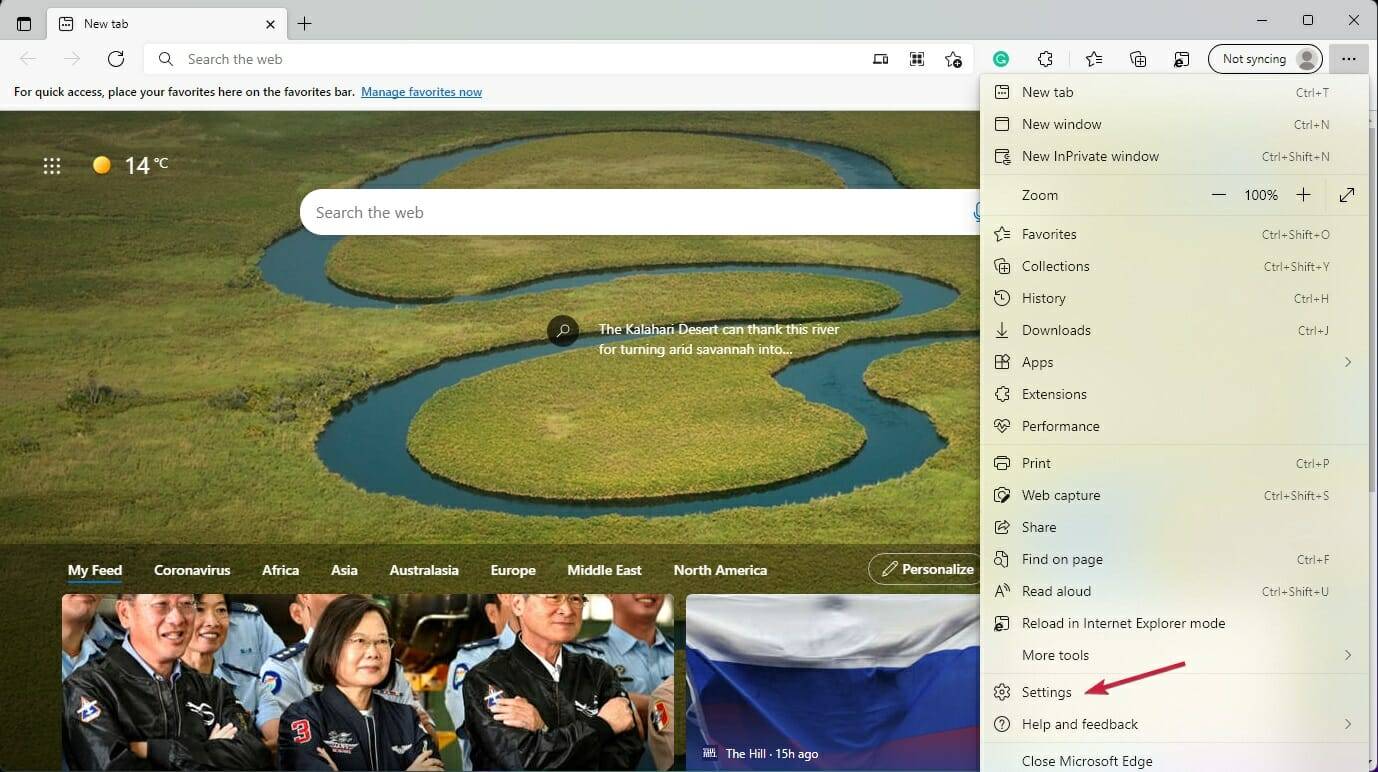Screen dimensions: 1378x772
Task: Open the app launcher grid on the new tab page
Action: point(52,165)
